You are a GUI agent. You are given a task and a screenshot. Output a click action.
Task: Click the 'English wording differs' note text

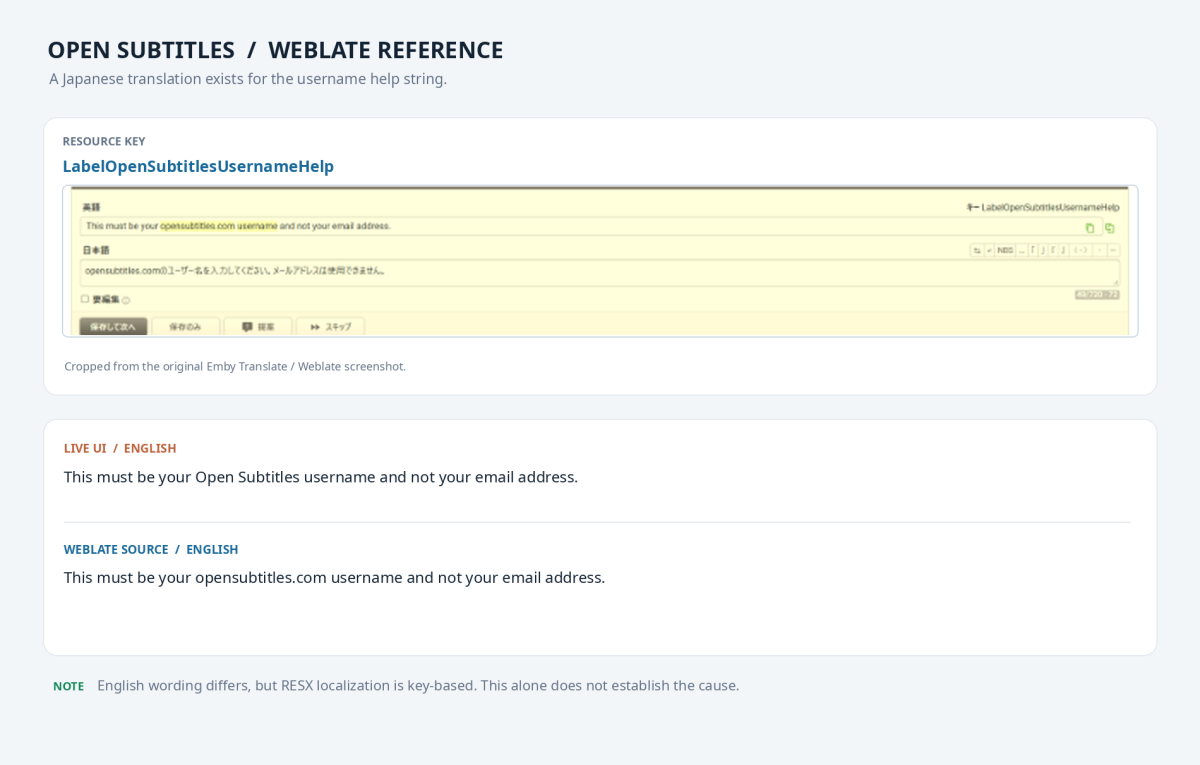pos(418,686)
